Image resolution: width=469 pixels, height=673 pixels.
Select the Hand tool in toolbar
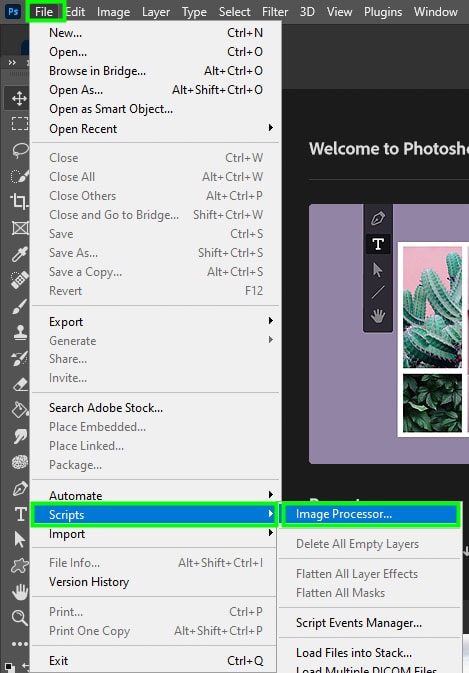(19, 592)
